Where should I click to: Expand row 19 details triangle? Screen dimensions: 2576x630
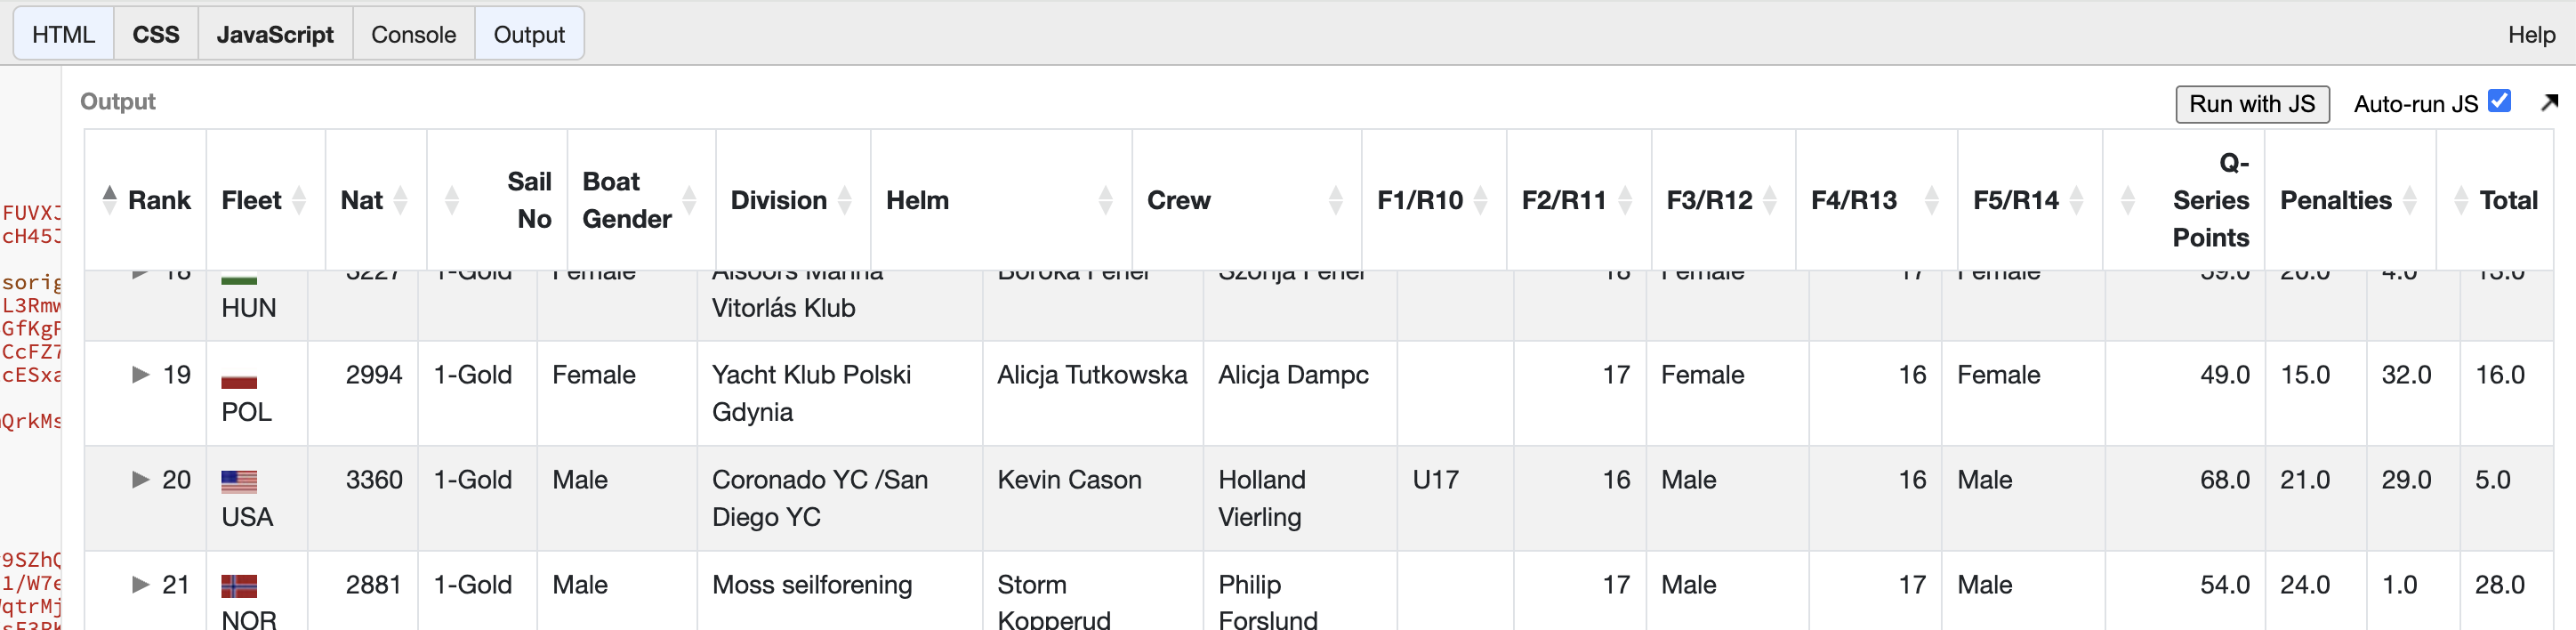[x=141, y=375]
